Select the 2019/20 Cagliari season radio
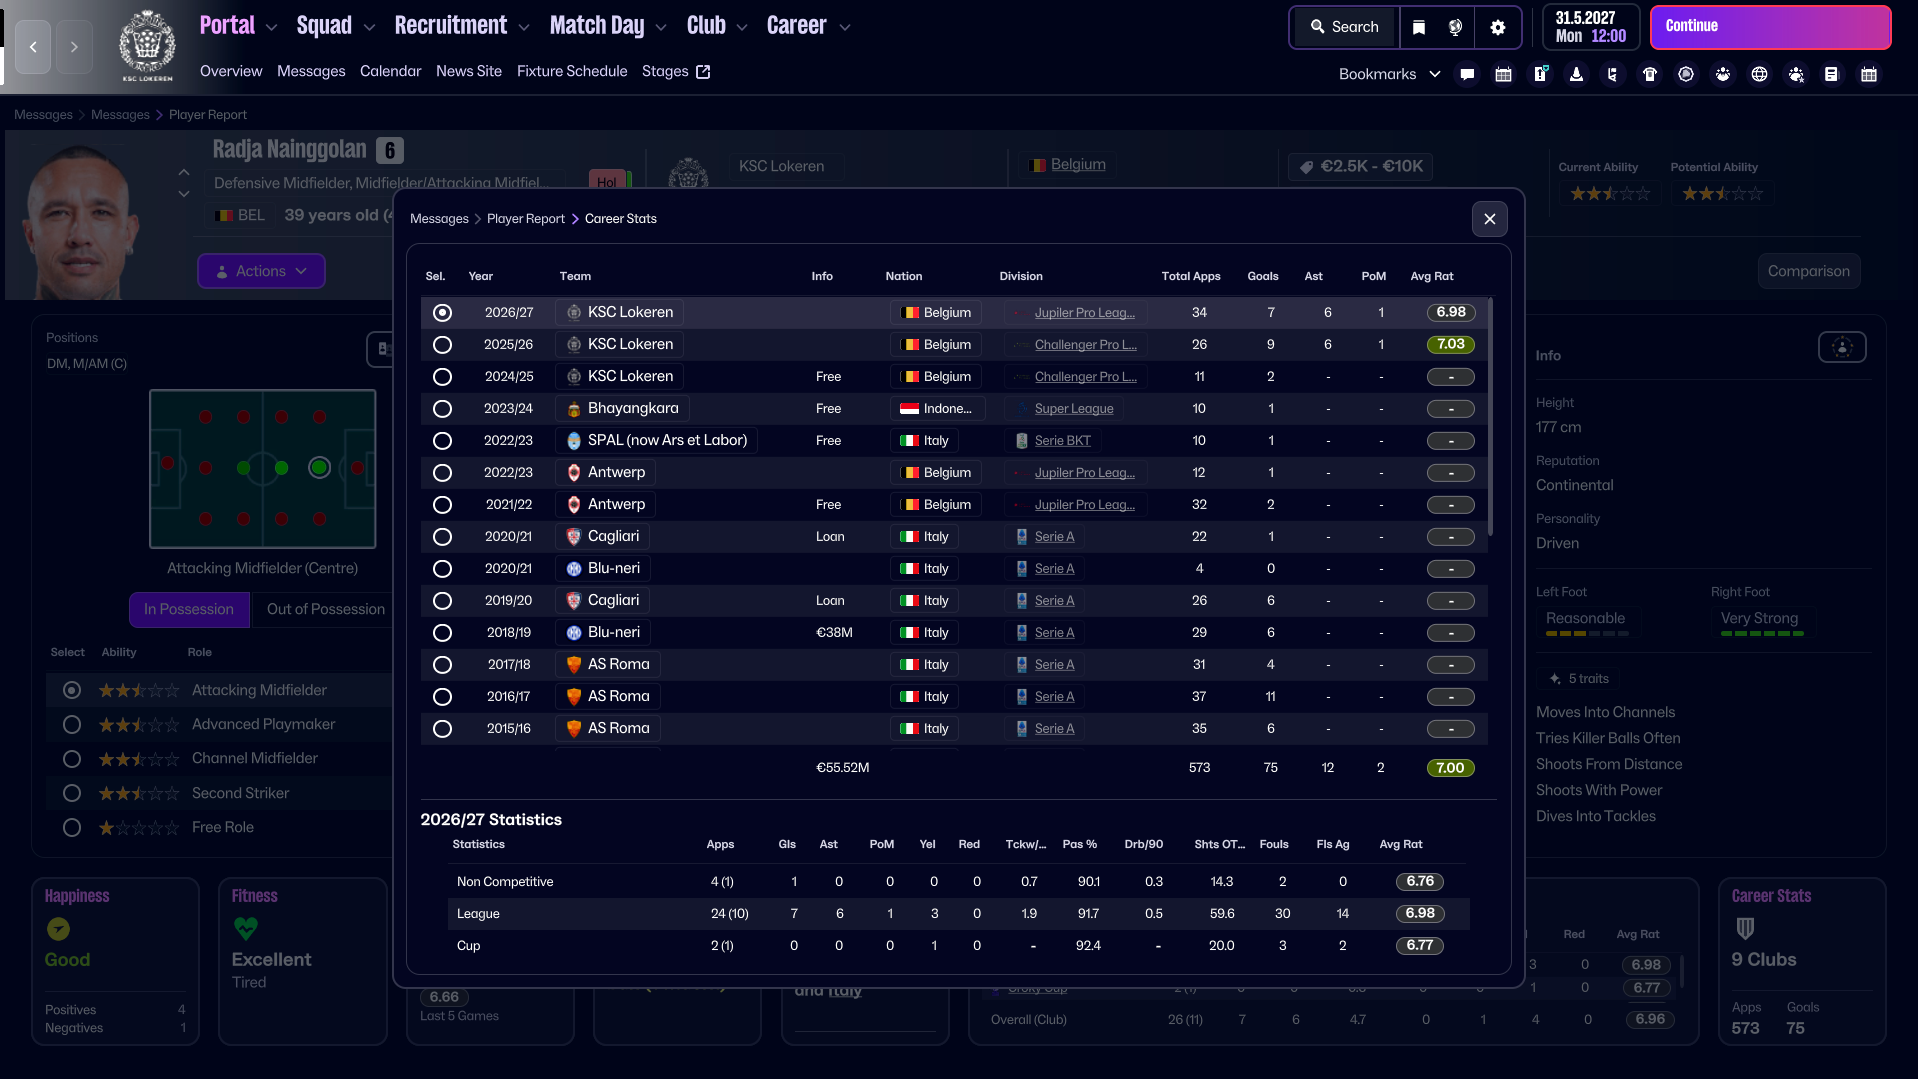1918x1079 pixels. click(442, 601)
